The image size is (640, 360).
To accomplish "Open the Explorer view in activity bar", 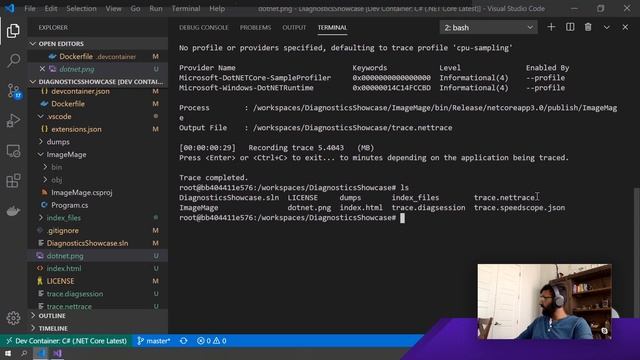I will click(13, 31).
